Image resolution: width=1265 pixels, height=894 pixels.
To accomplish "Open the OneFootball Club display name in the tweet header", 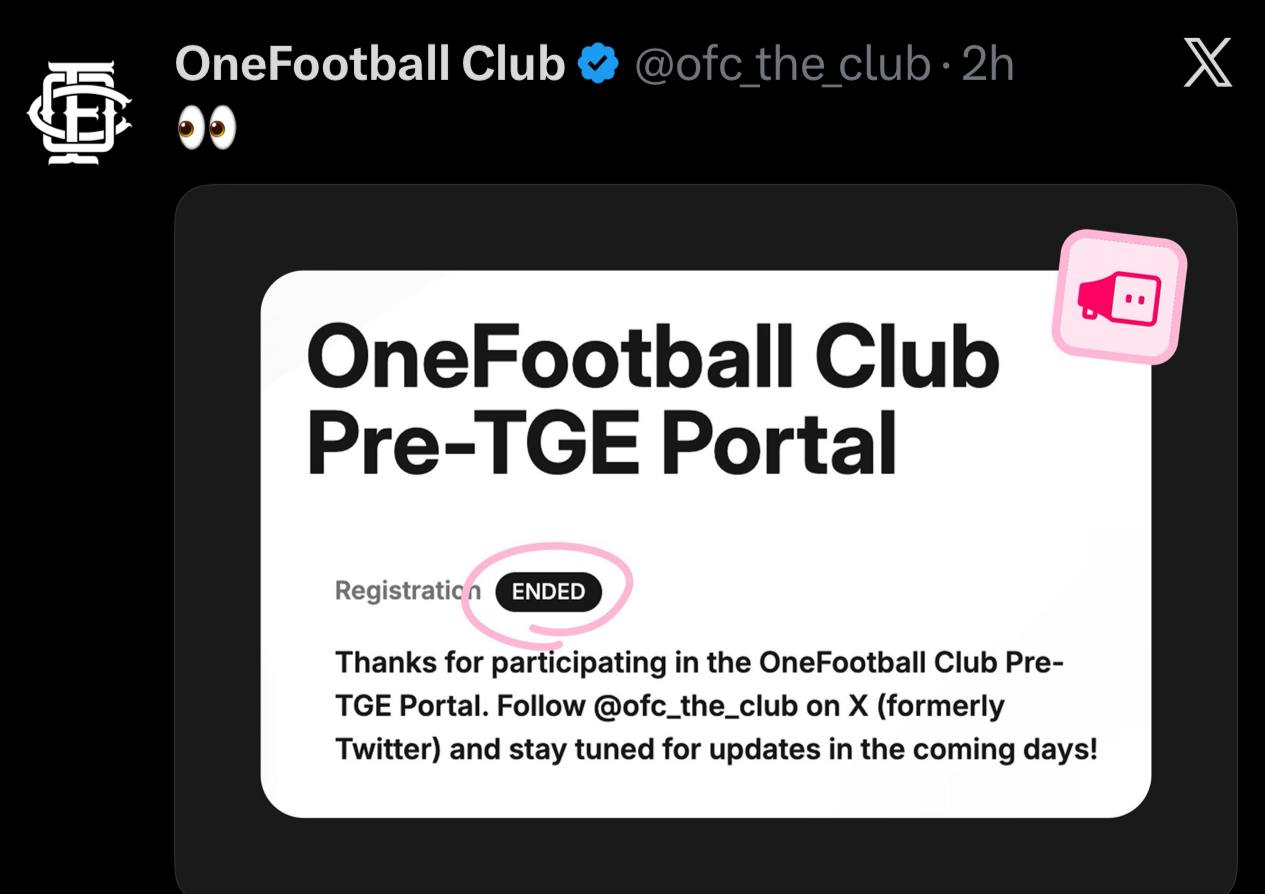I will pos(370,66).
